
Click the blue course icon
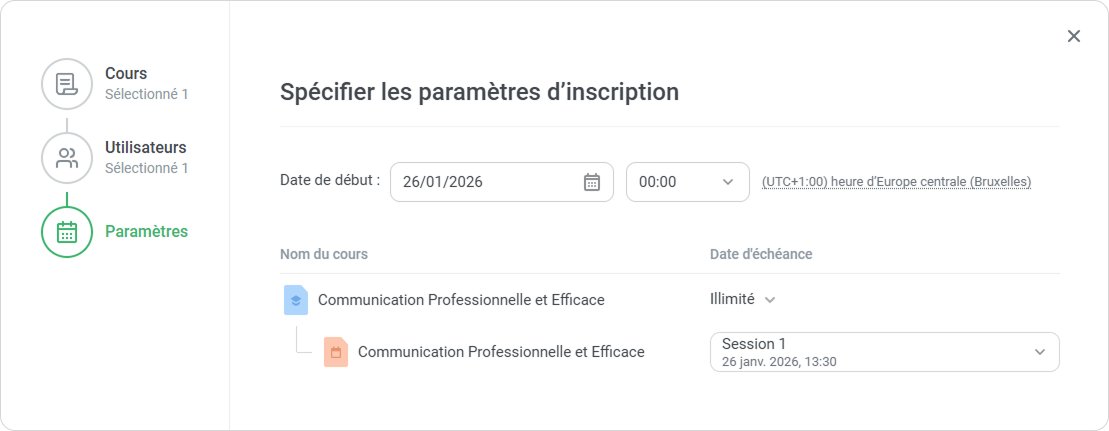tap(296, 300)
